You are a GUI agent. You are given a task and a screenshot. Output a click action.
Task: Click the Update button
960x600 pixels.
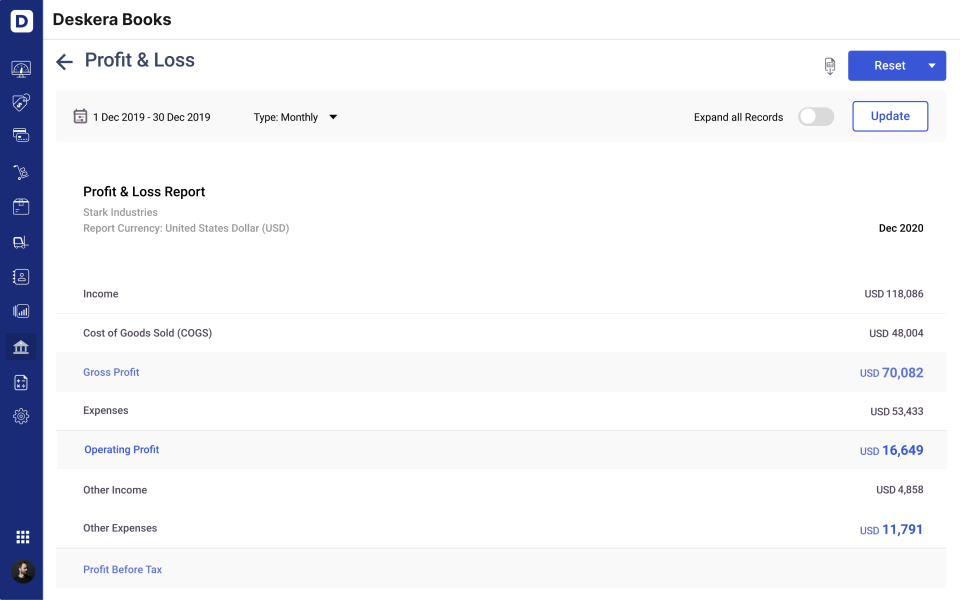click(x=890, y=116)
